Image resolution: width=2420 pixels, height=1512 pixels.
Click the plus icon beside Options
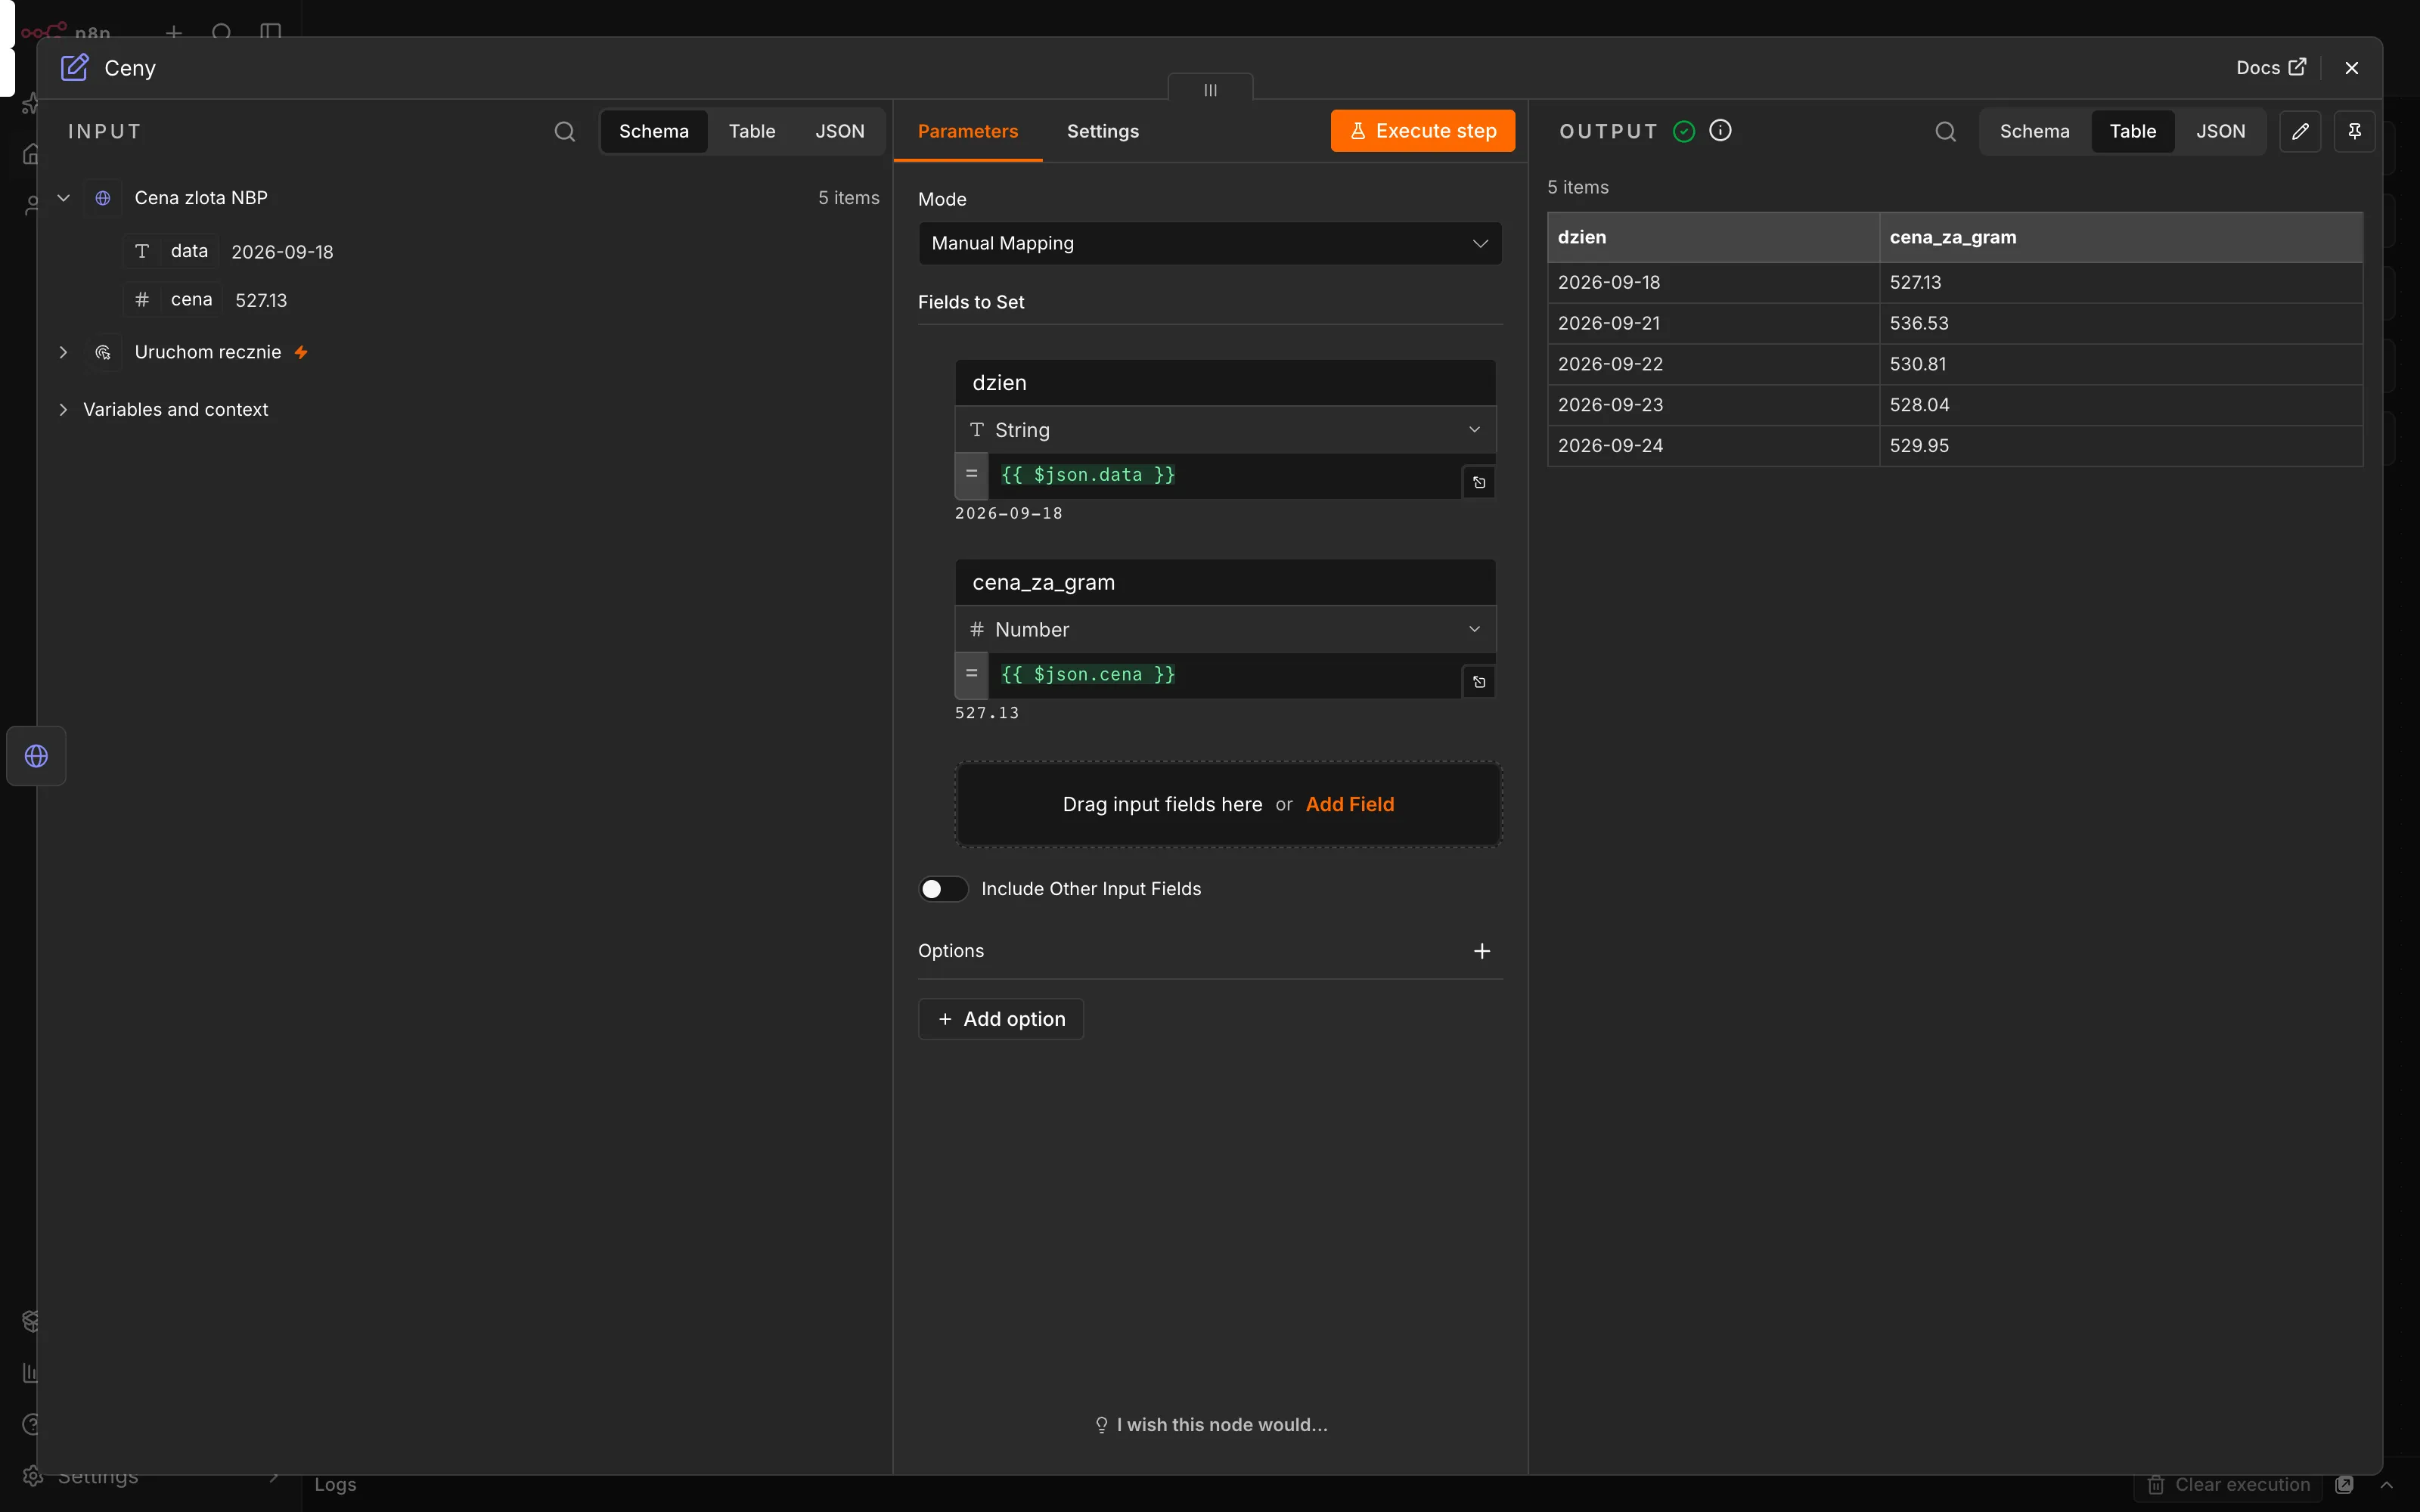coord(1482,951)
